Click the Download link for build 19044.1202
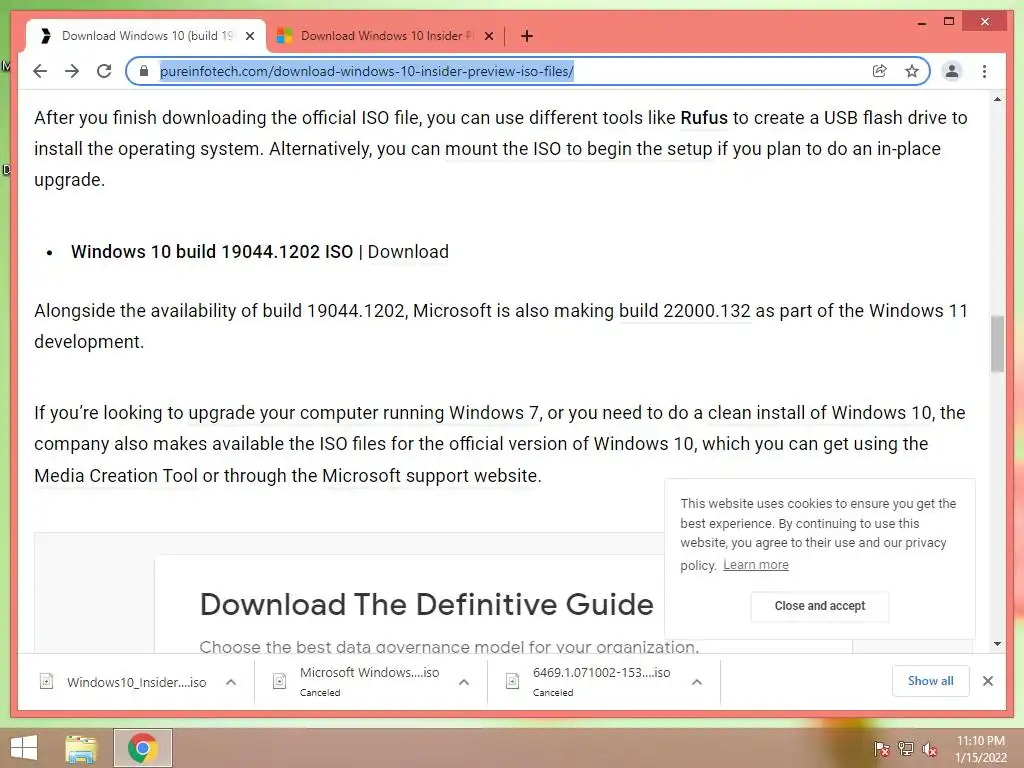The height and width of the screenshot is (768, 1024). [x=408, y=252]
